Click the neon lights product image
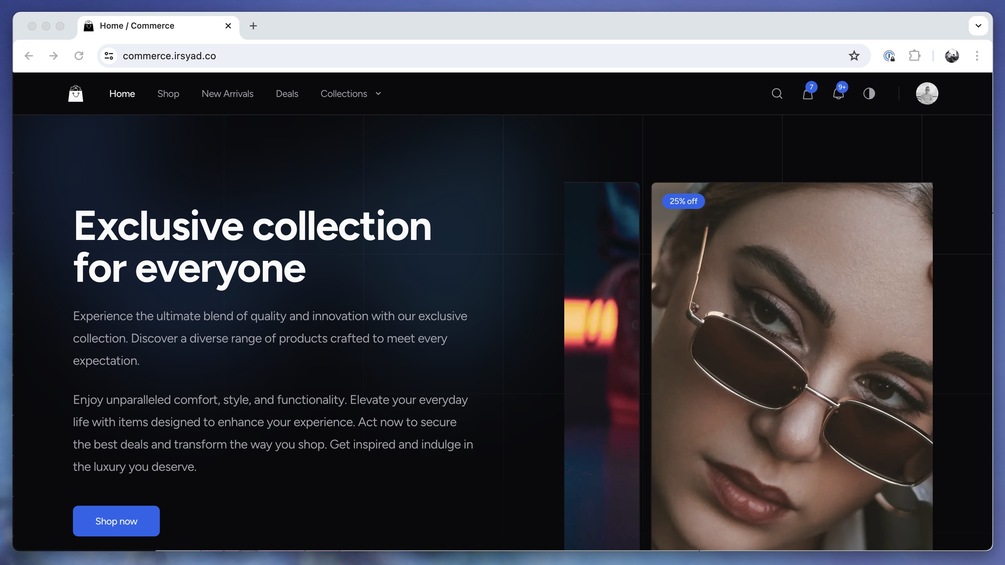This screenshot has width=1005, height=565. coord(602,366)
